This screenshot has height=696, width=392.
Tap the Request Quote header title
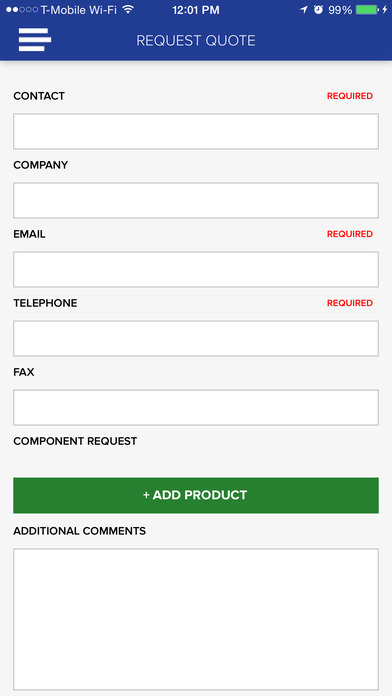(196, 41)
